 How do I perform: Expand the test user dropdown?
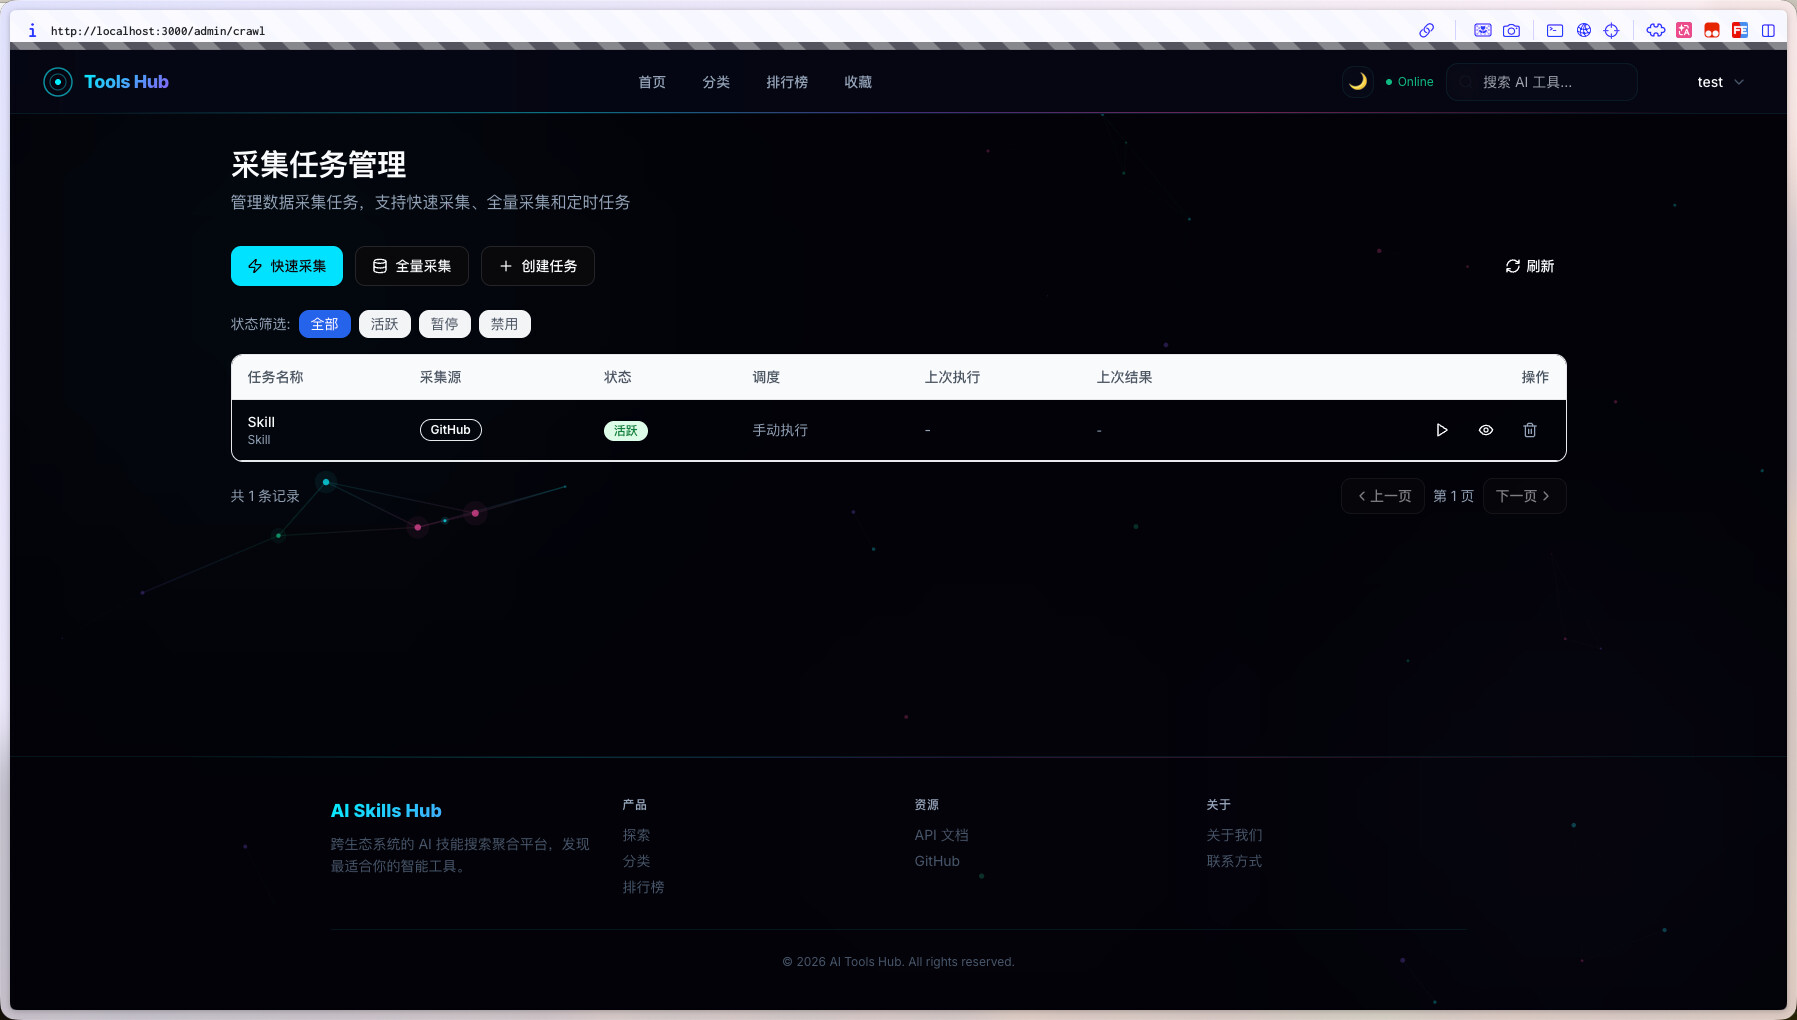pyautogui.click(x=1720, y=82)
